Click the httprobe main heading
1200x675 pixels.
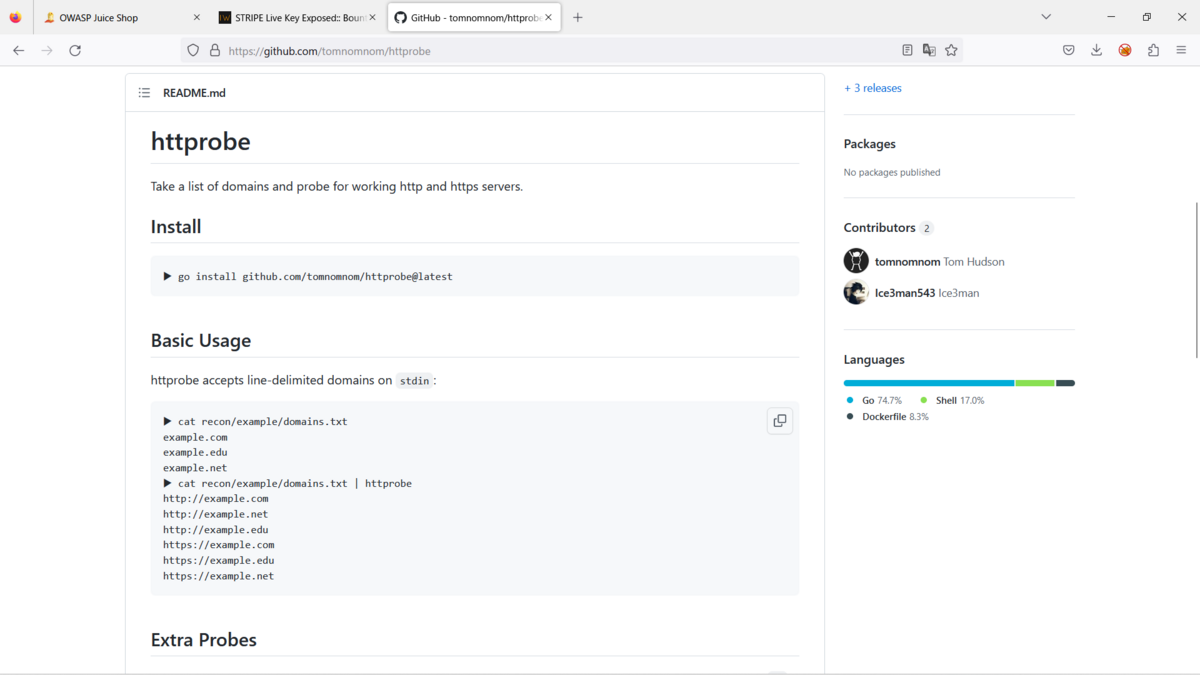click(x=200, y=141)
